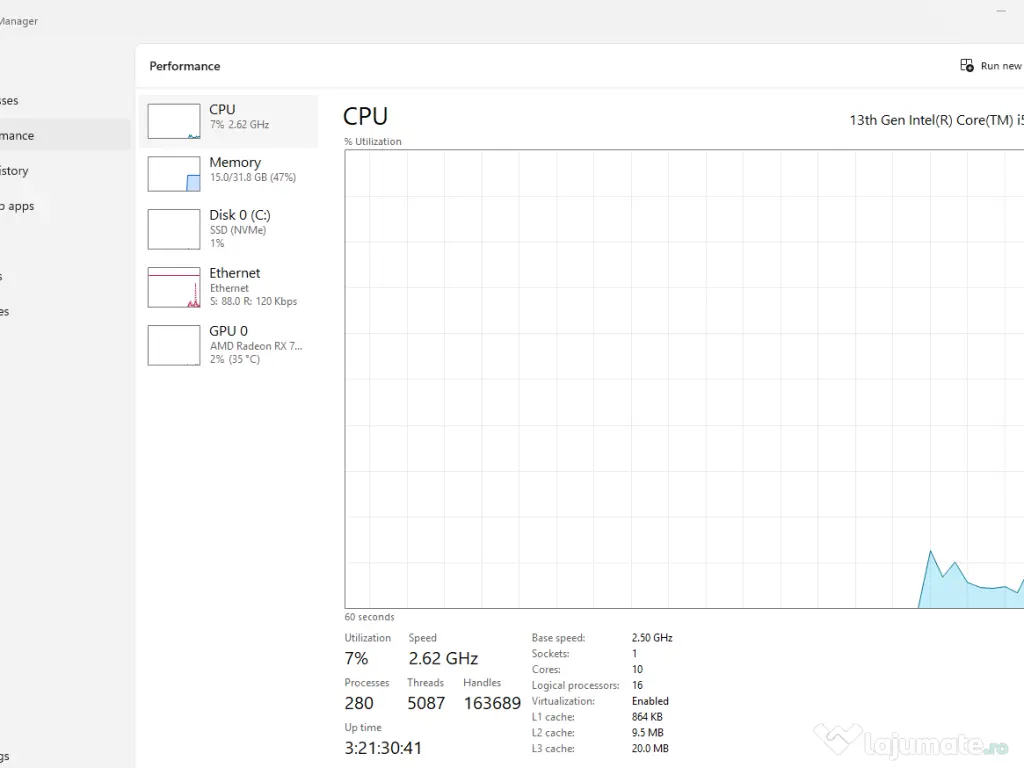
Task: Select the CPU mini graph thumbnail
Action: click(x=174, y=121)
